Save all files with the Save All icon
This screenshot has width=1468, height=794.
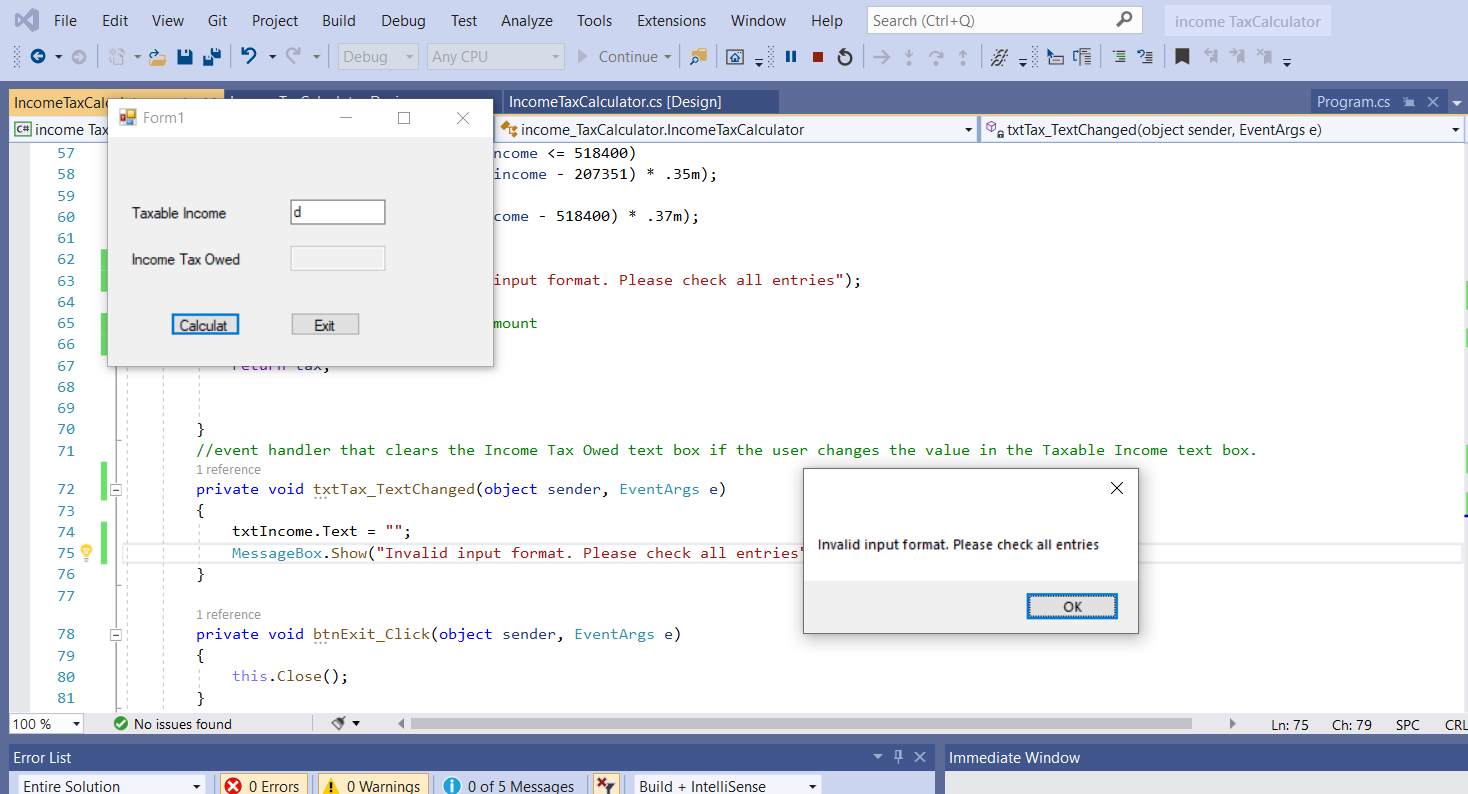210,57
